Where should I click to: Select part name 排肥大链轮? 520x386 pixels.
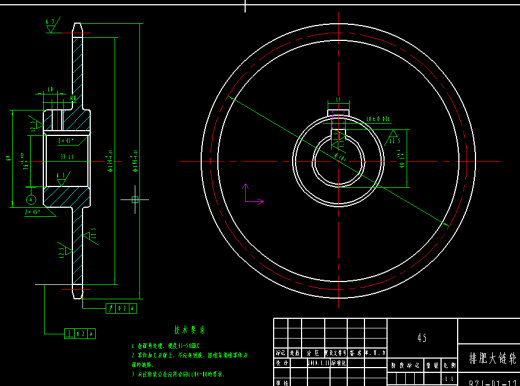click(493, 358)
